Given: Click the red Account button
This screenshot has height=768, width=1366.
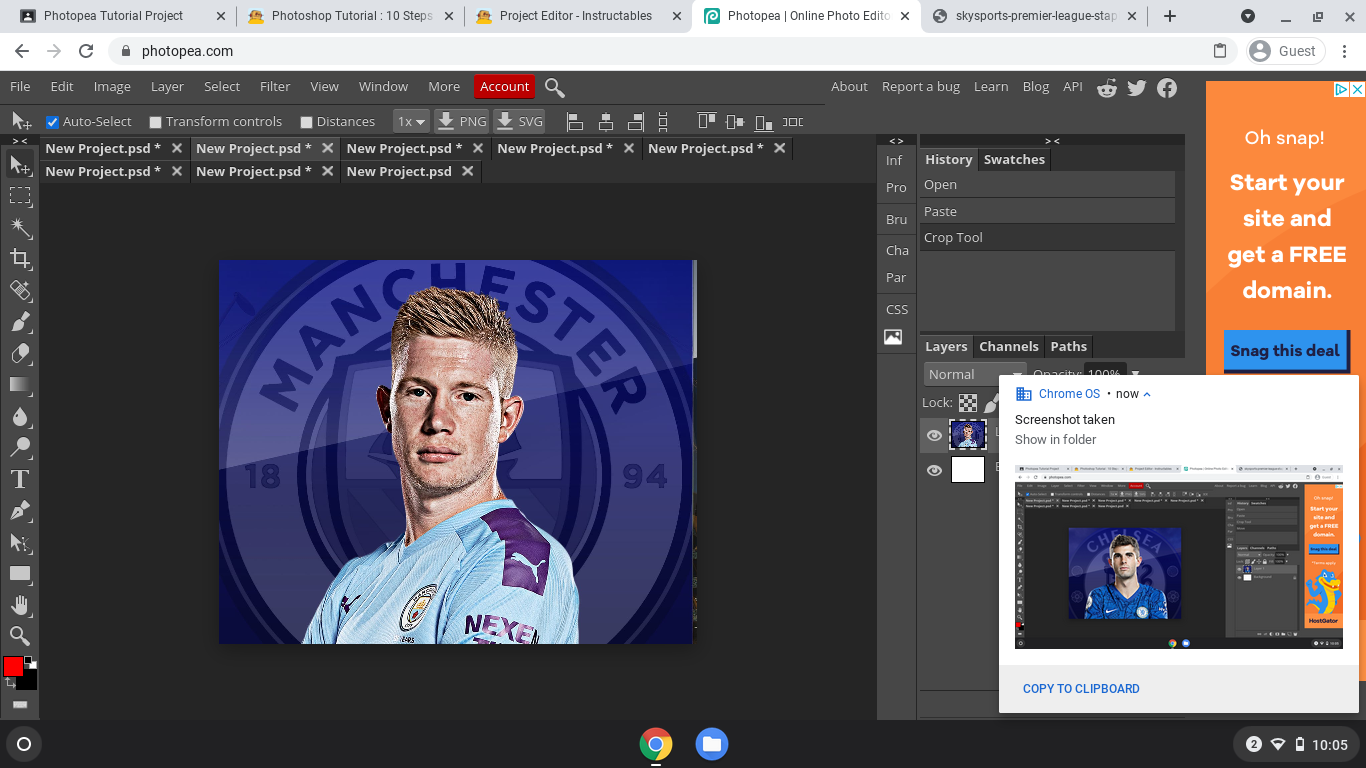Looking at the screenshot, I should tap(504, 86).
